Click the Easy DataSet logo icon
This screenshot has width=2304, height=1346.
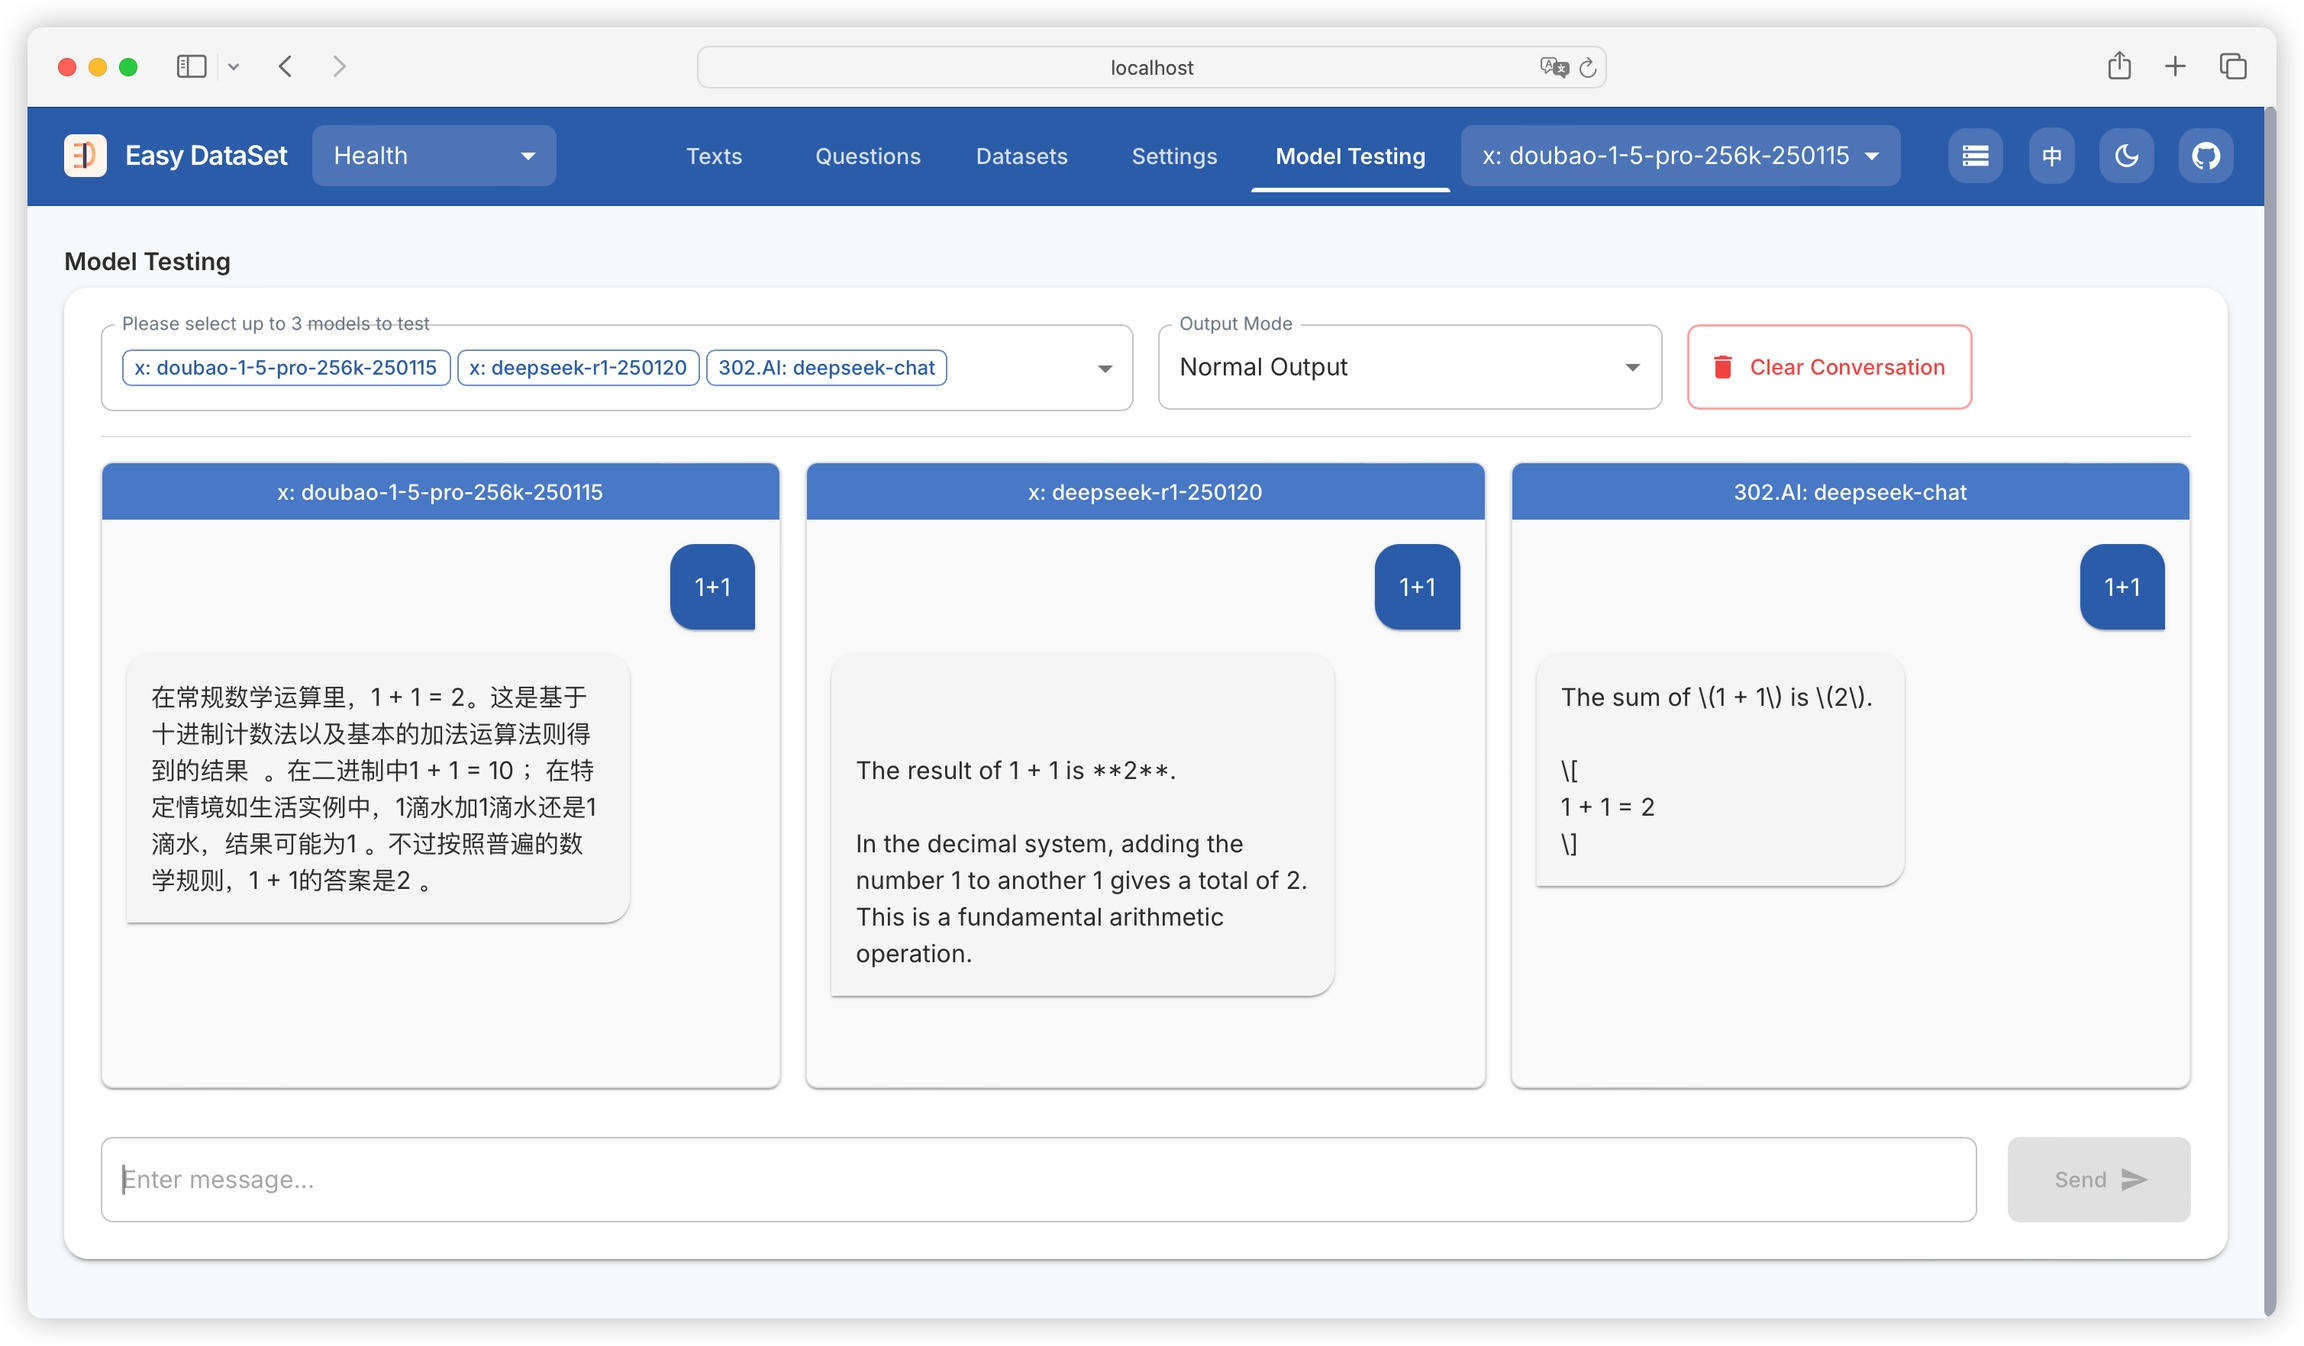tap(85, 156)
